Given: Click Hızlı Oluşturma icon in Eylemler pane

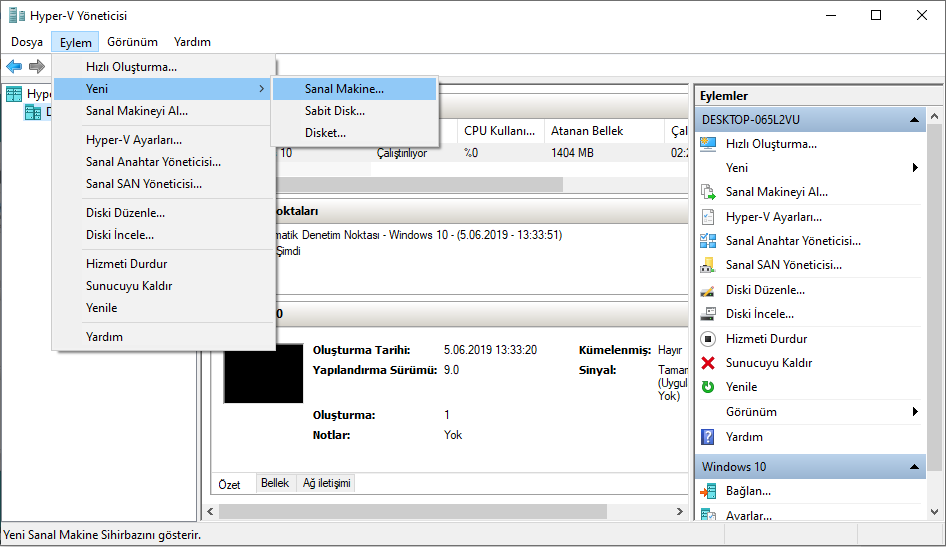Looking at the screenshot, I should (708, 144).
